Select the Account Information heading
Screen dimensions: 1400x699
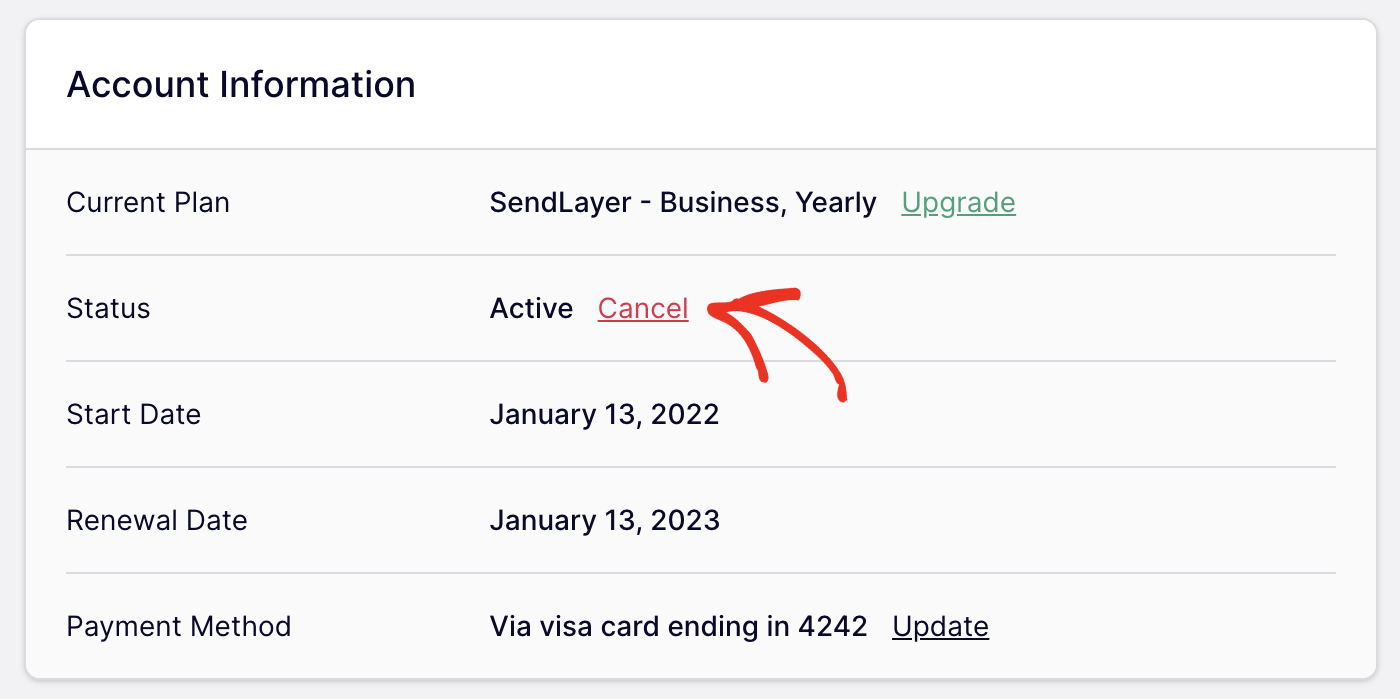click(x=240, y=84)
